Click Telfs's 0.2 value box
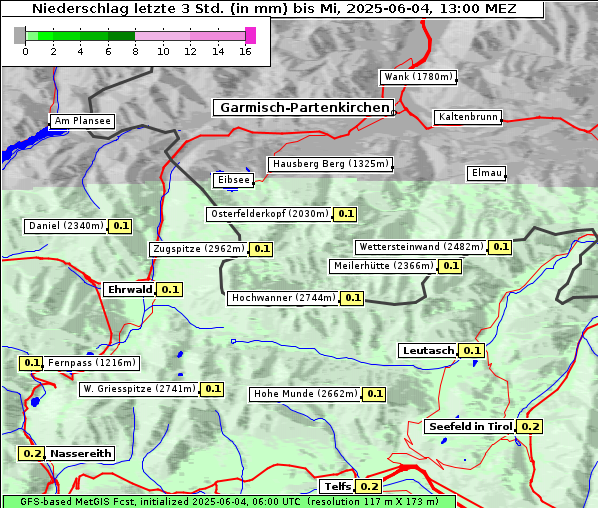598x508 pixels. click(369, 487)
